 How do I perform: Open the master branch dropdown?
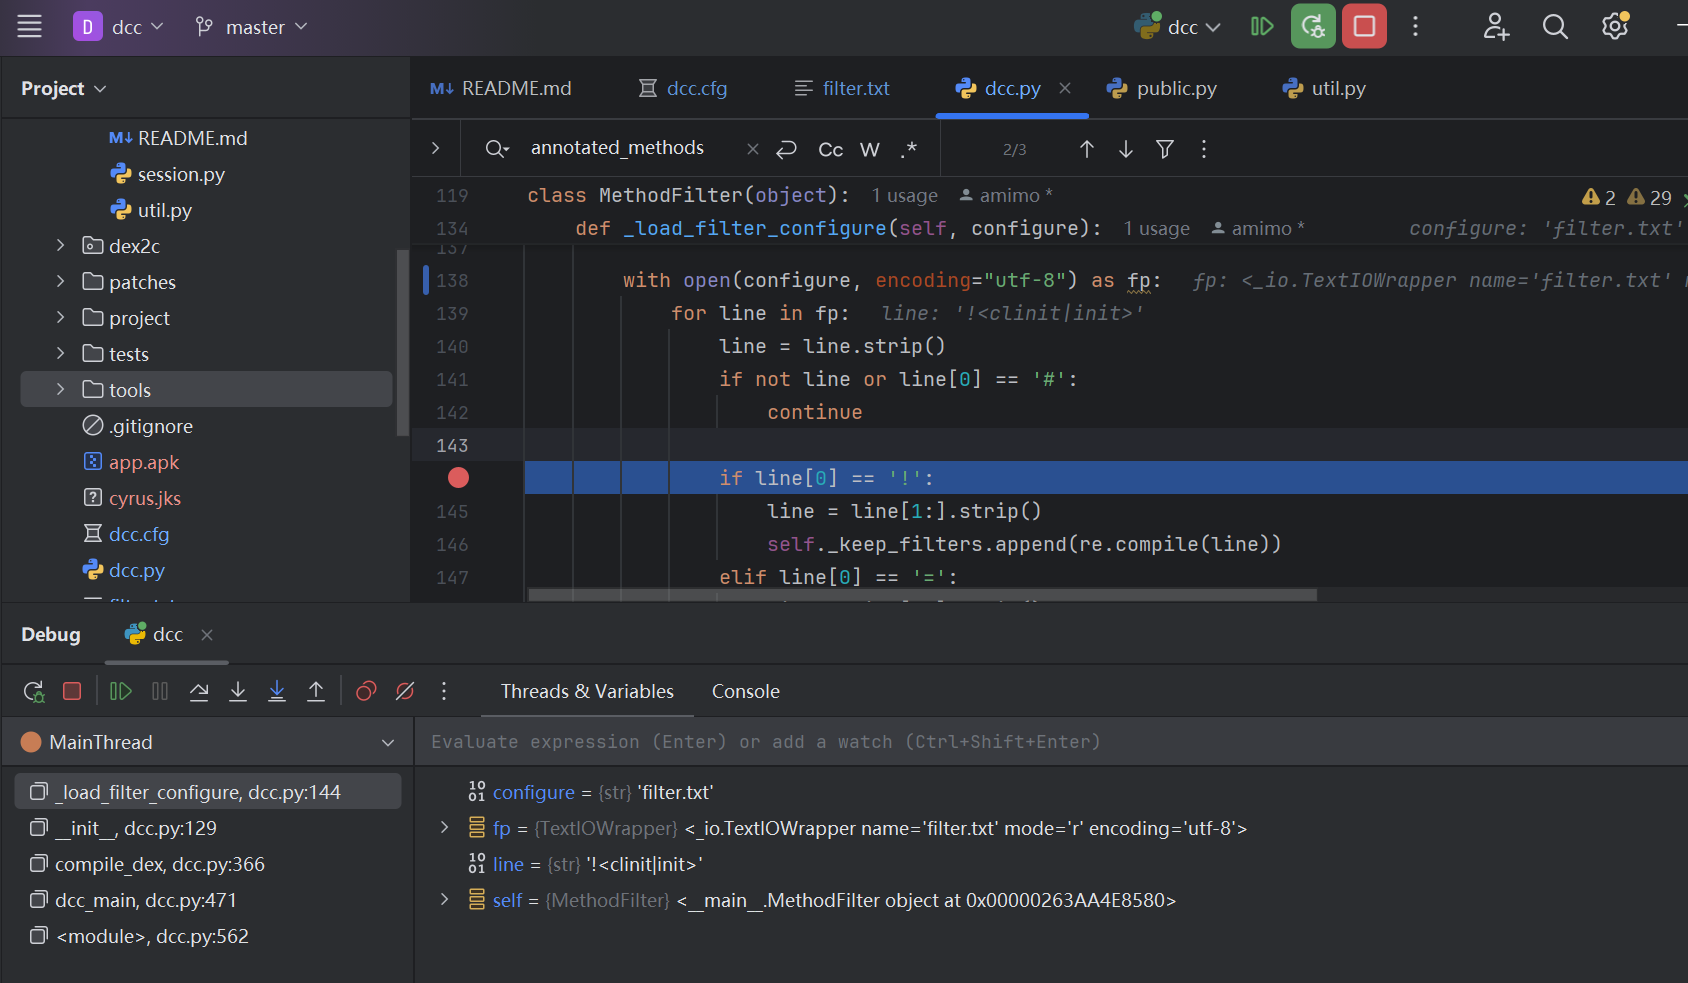pyautogui.click(x=251, y=27)
